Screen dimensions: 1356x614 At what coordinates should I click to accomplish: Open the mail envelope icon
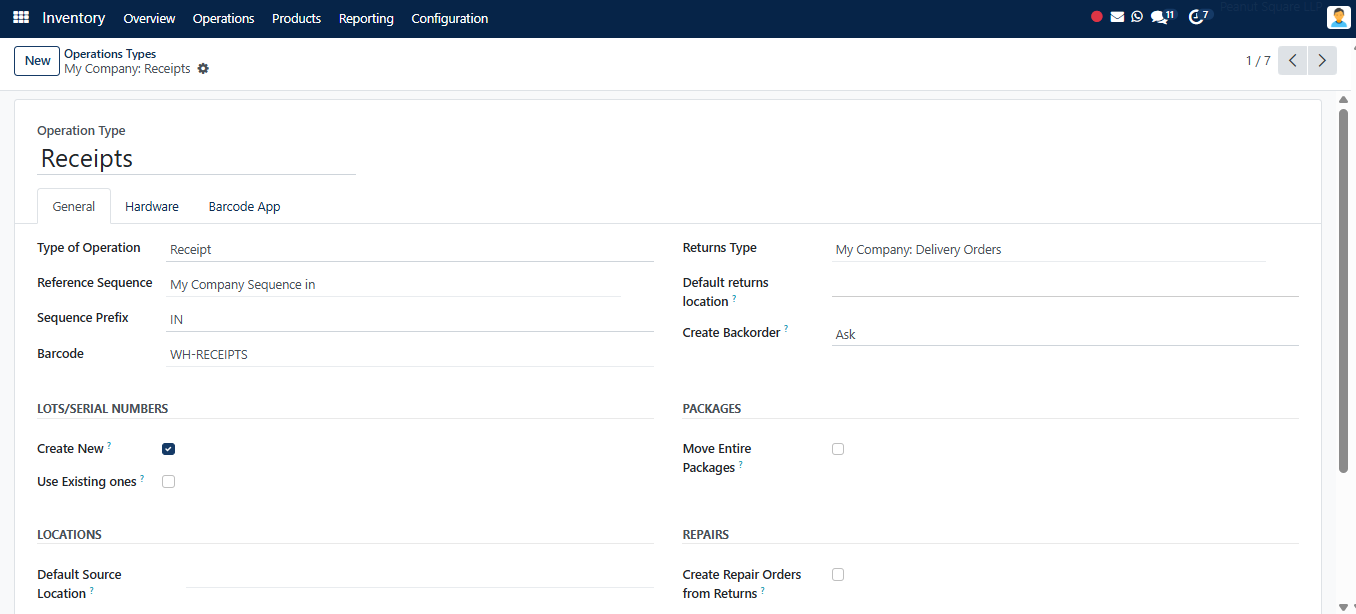pyautogui.click(x=1117, y=17)
